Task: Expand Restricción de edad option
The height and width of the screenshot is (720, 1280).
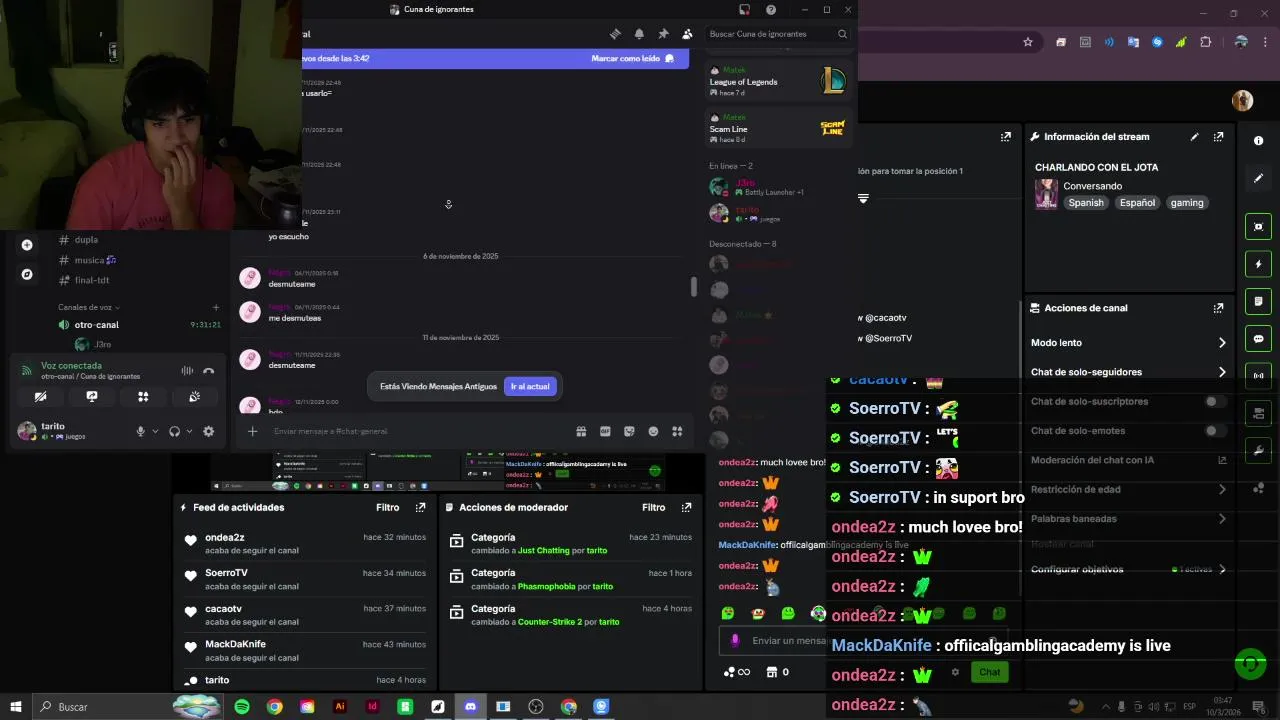Action: pyautogui.click(x=1128, y=490)
